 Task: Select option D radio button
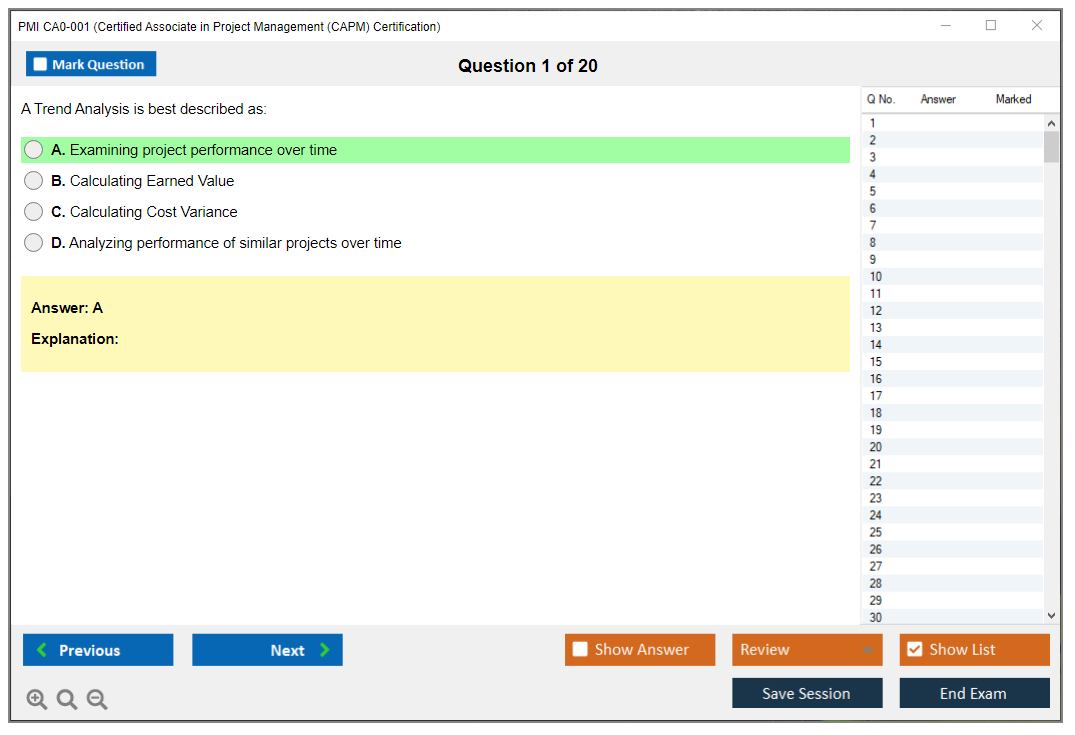[x=33, y=243]
